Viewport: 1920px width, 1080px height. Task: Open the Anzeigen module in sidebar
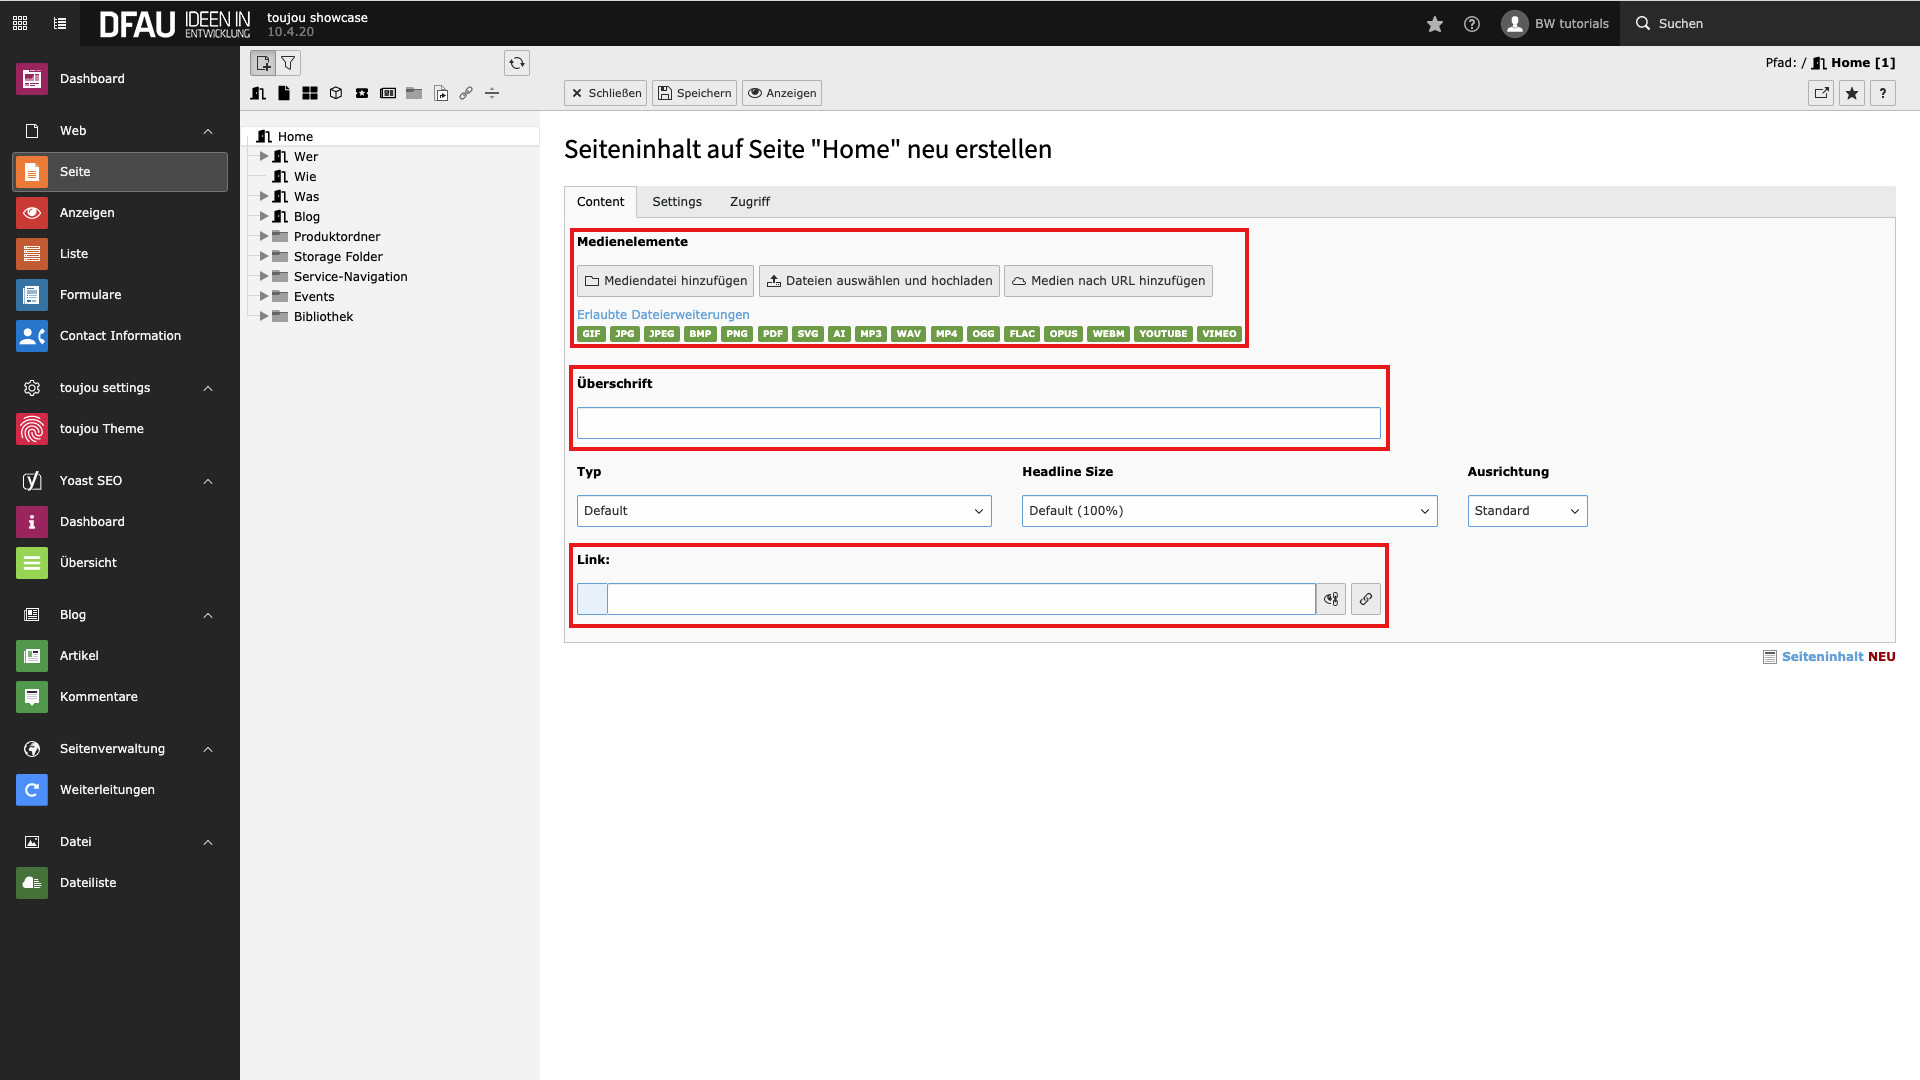click(x=120, y=213)
